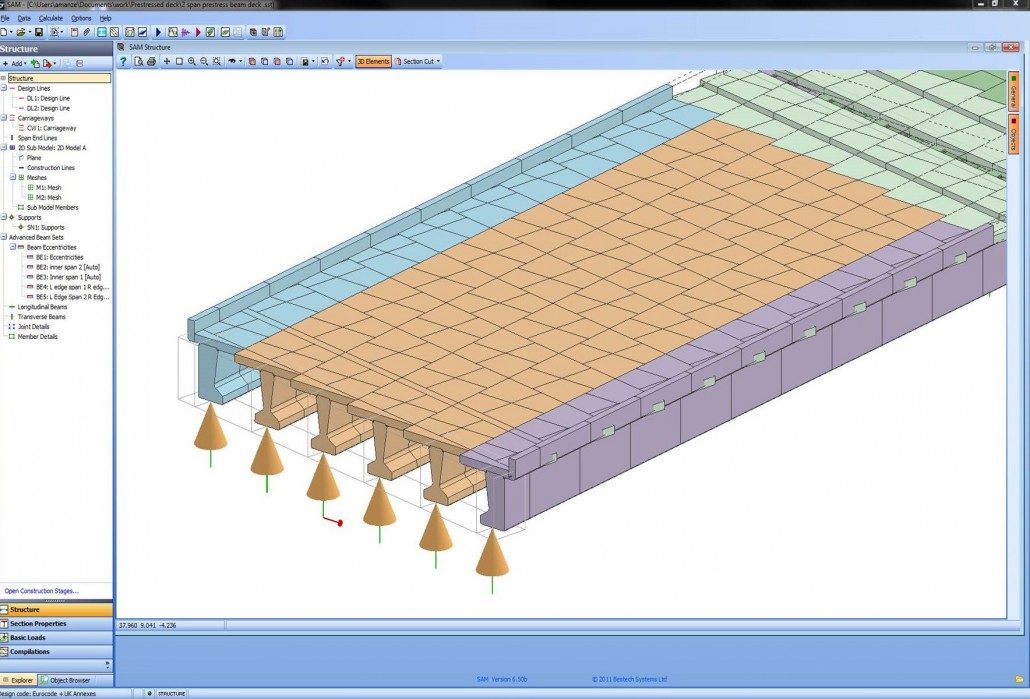Click the Save icon in main toolbar

coord(39,32)
